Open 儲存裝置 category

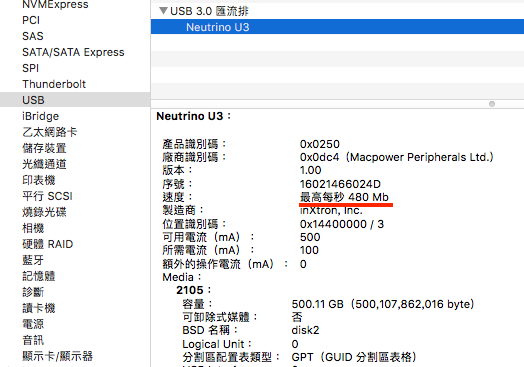click(x=44, y=148)
